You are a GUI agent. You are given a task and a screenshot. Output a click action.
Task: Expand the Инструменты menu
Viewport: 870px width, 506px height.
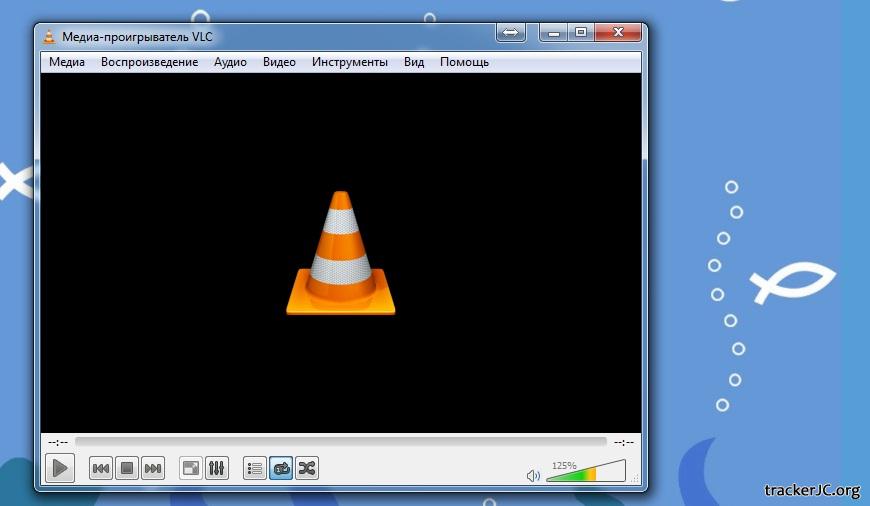pos(349,62)
